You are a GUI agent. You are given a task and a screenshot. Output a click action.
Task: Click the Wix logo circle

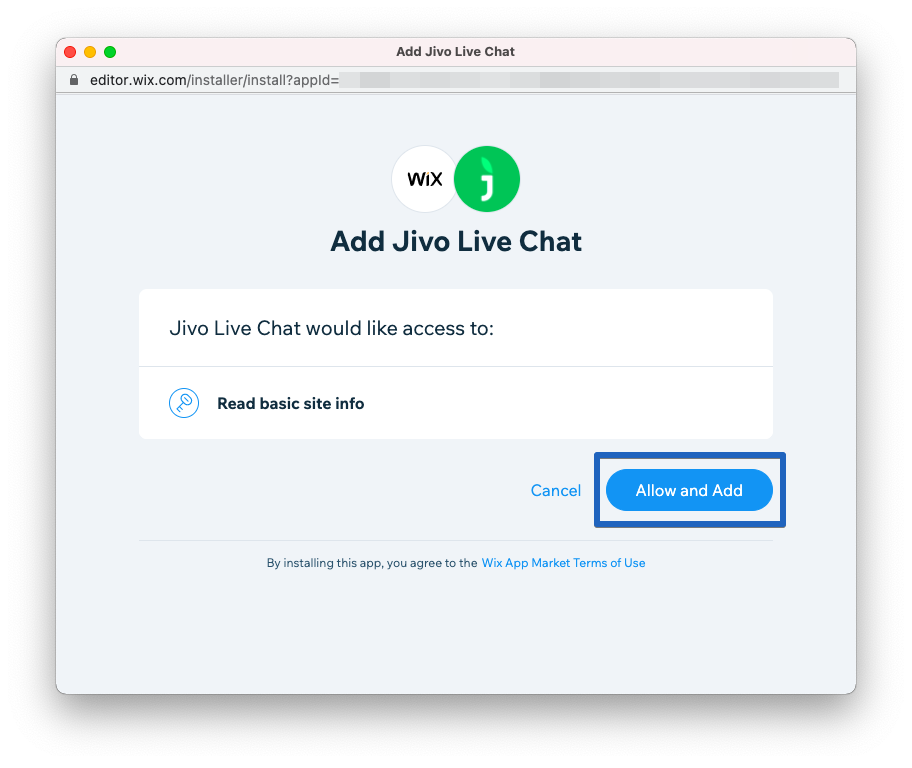tap(425, 179)
